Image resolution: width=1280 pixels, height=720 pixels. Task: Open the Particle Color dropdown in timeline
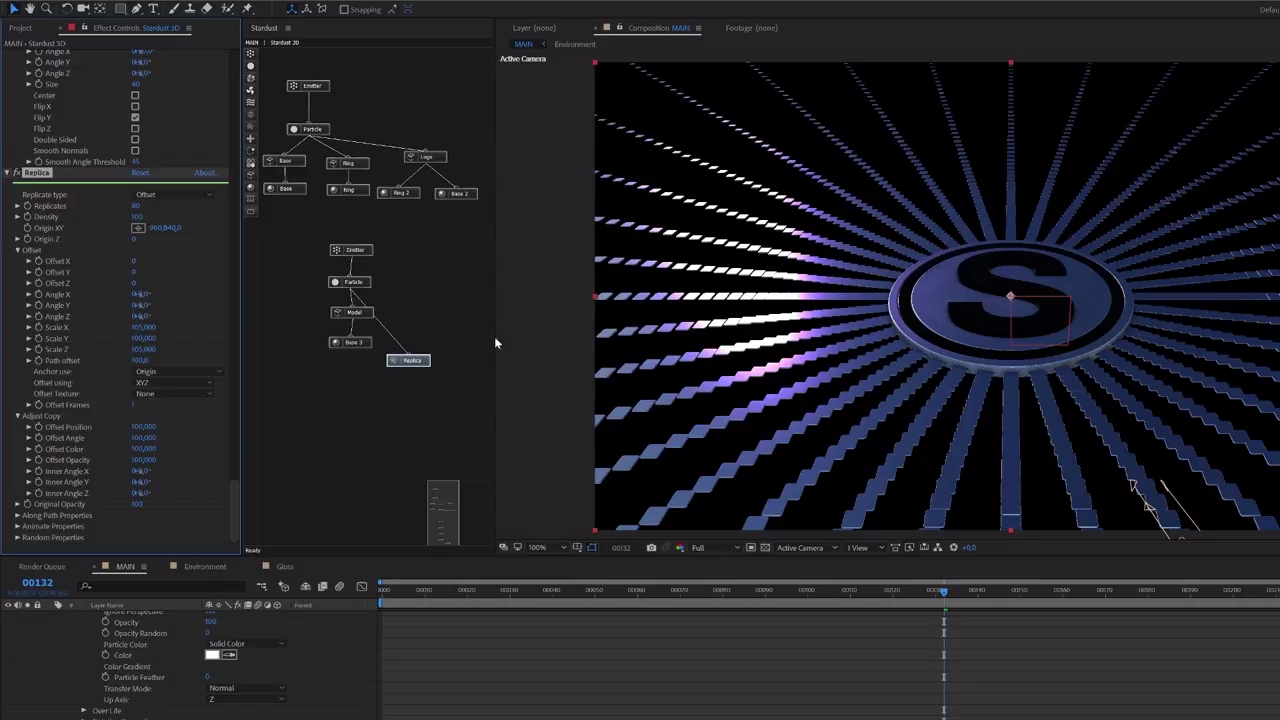click(245, 644)
